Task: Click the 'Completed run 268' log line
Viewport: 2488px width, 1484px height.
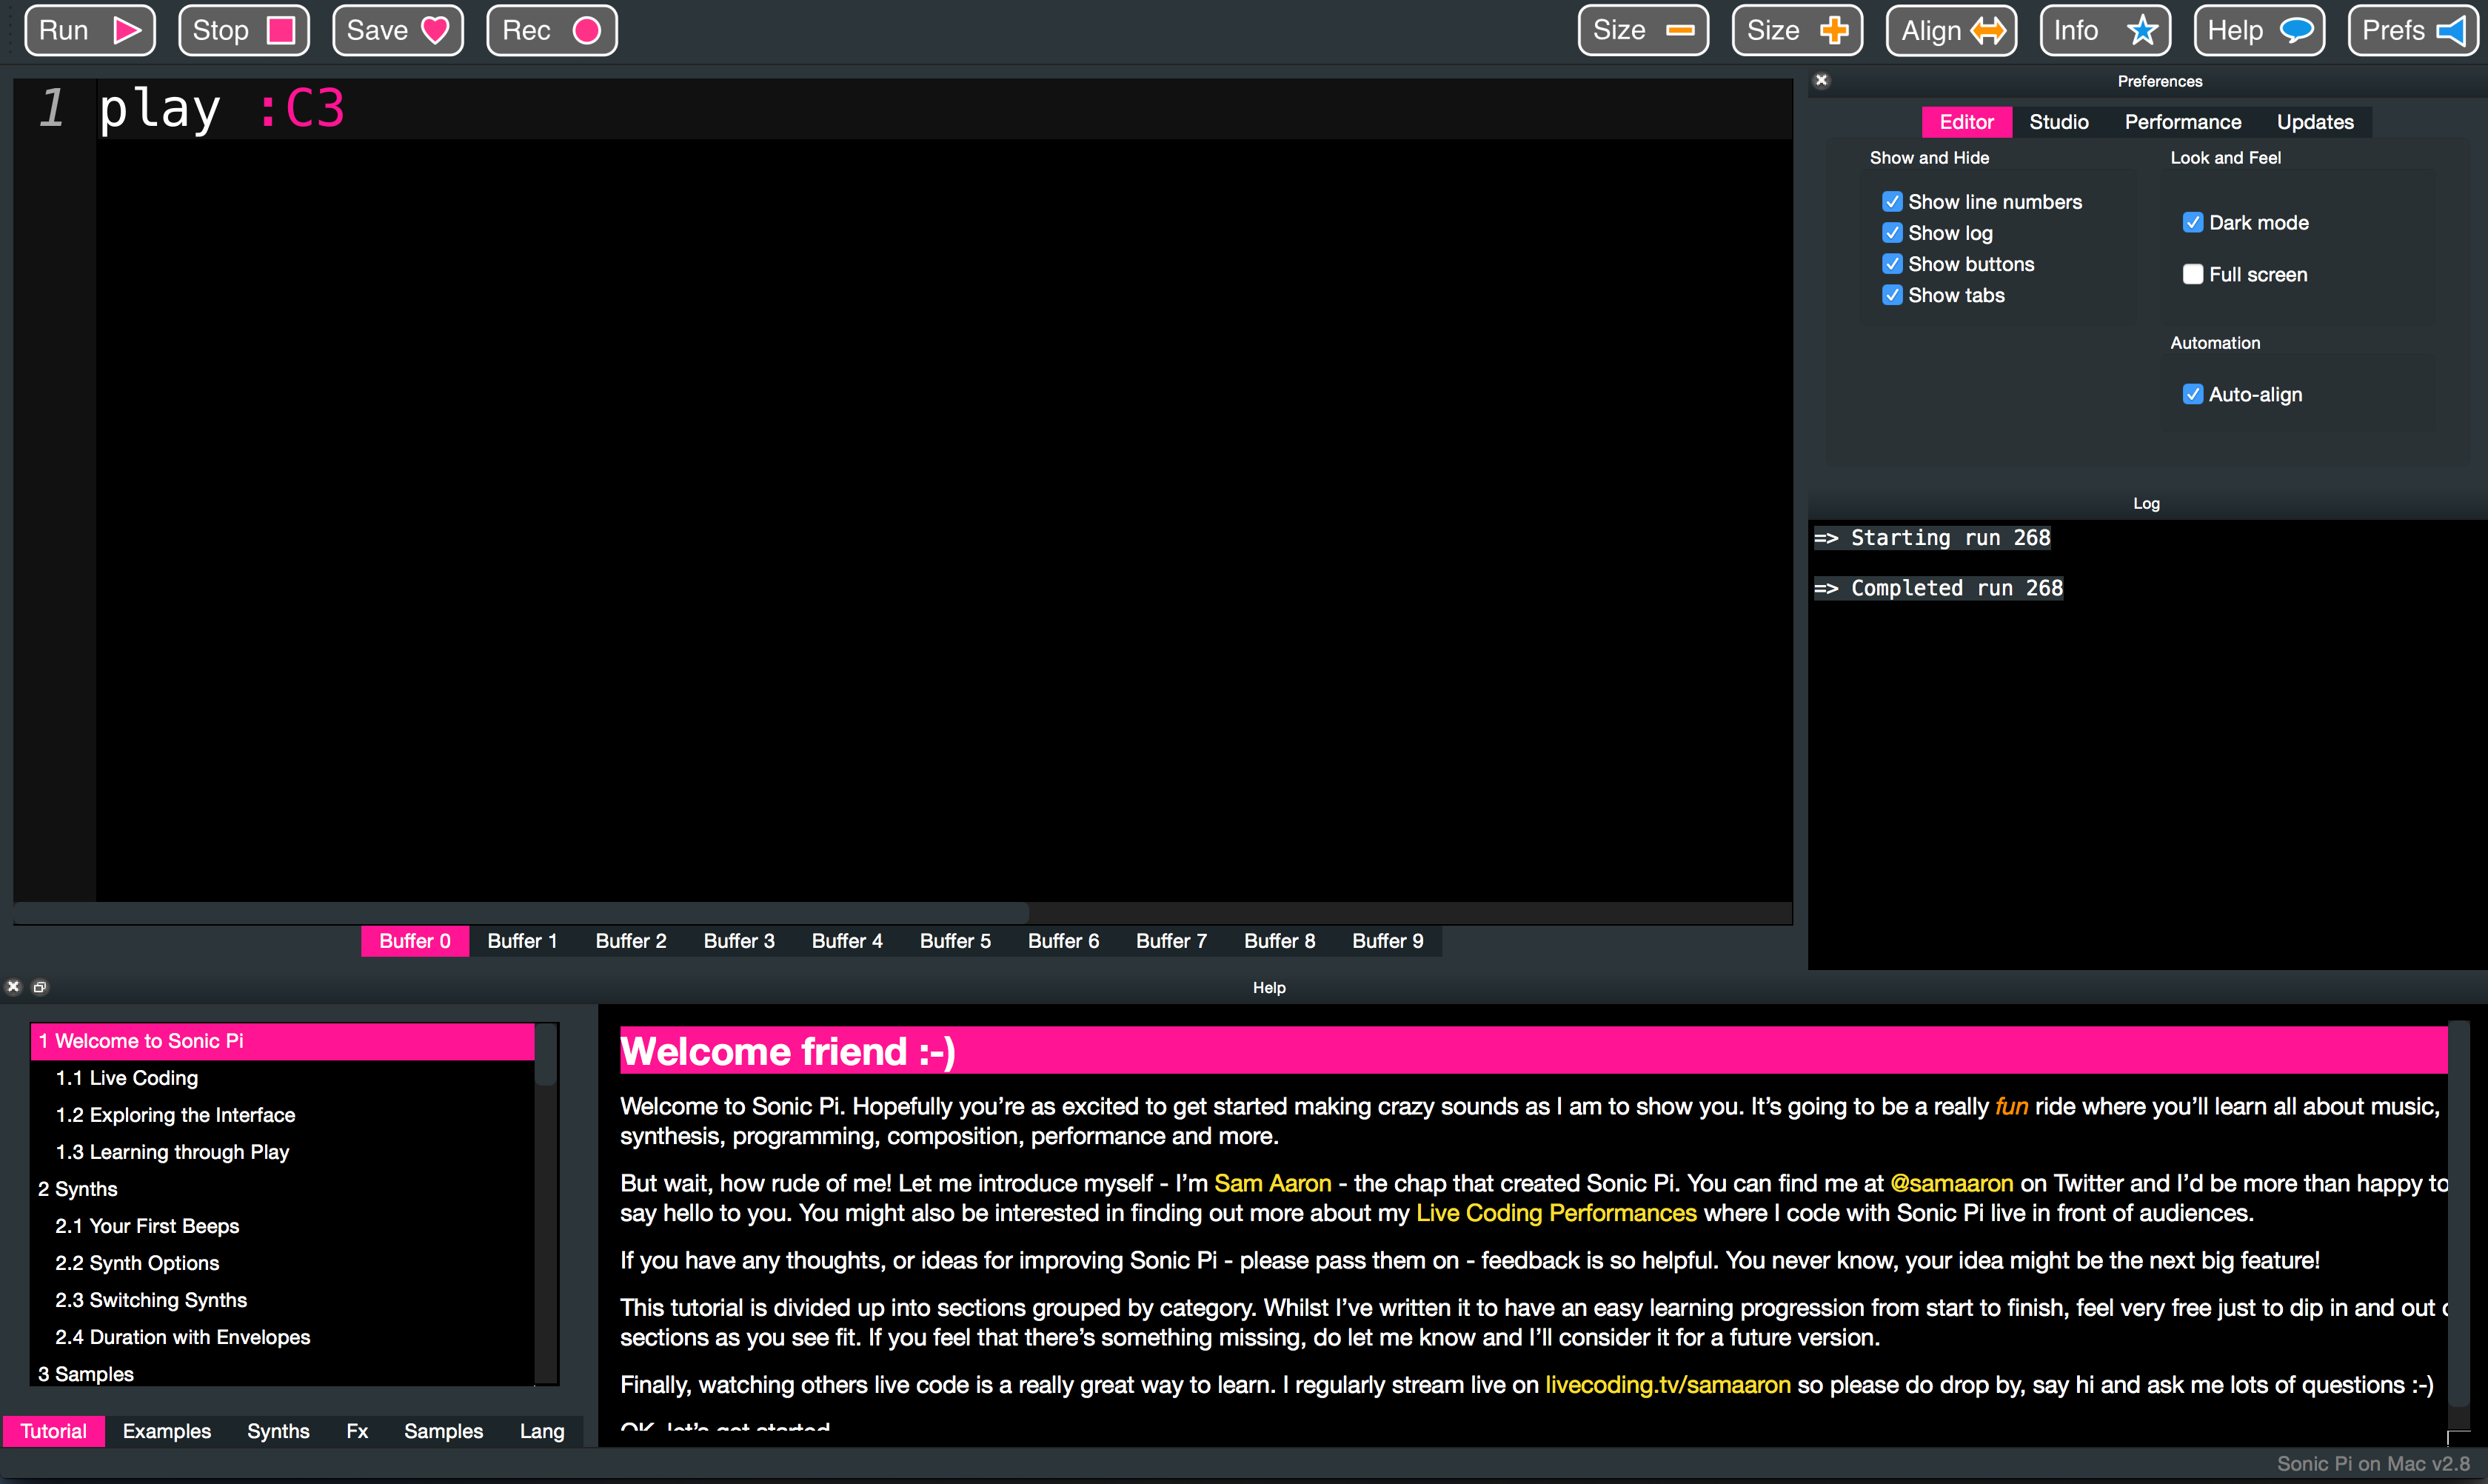Action: (1938, 588)
